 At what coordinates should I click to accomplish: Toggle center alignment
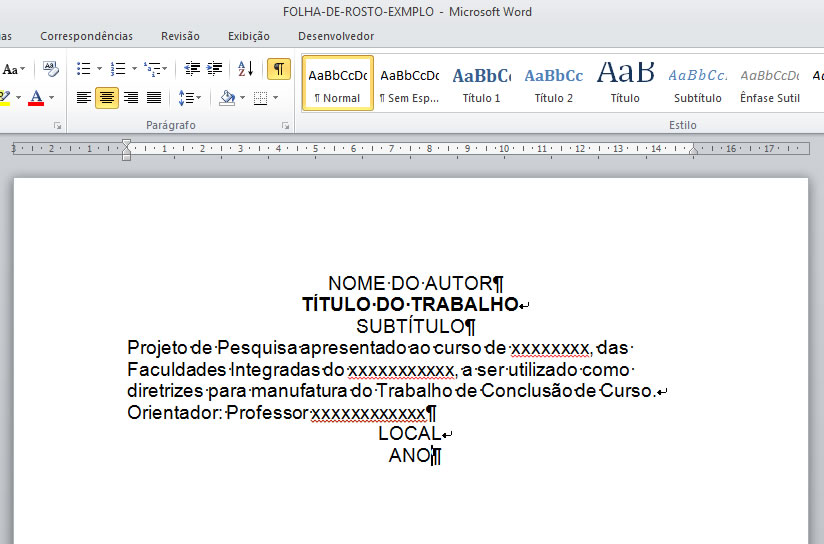pyautogui.click(x=107, y=98)
